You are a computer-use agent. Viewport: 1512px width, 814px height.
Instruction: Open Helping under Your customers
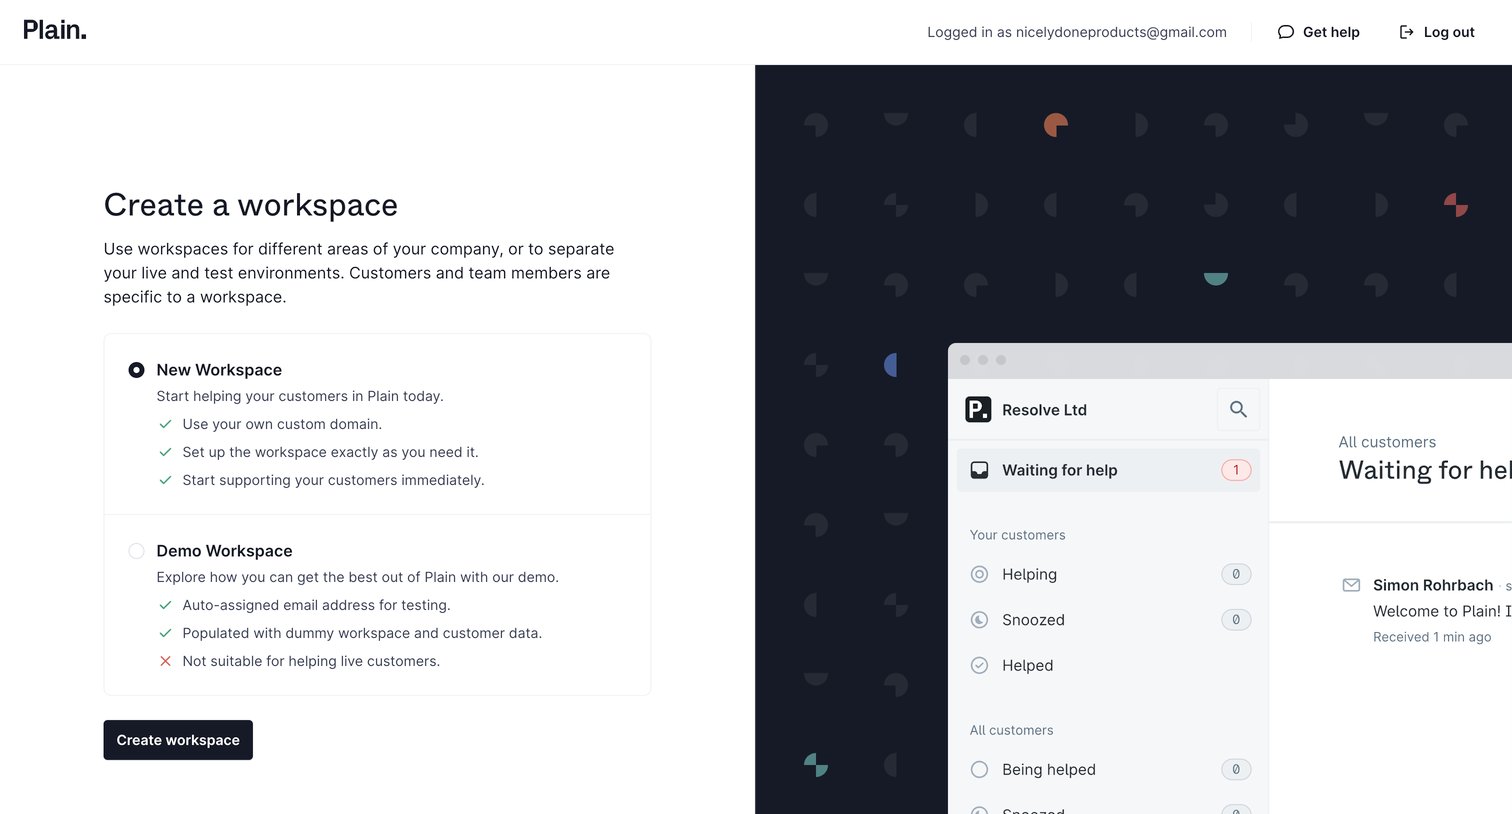[1108, 574]
